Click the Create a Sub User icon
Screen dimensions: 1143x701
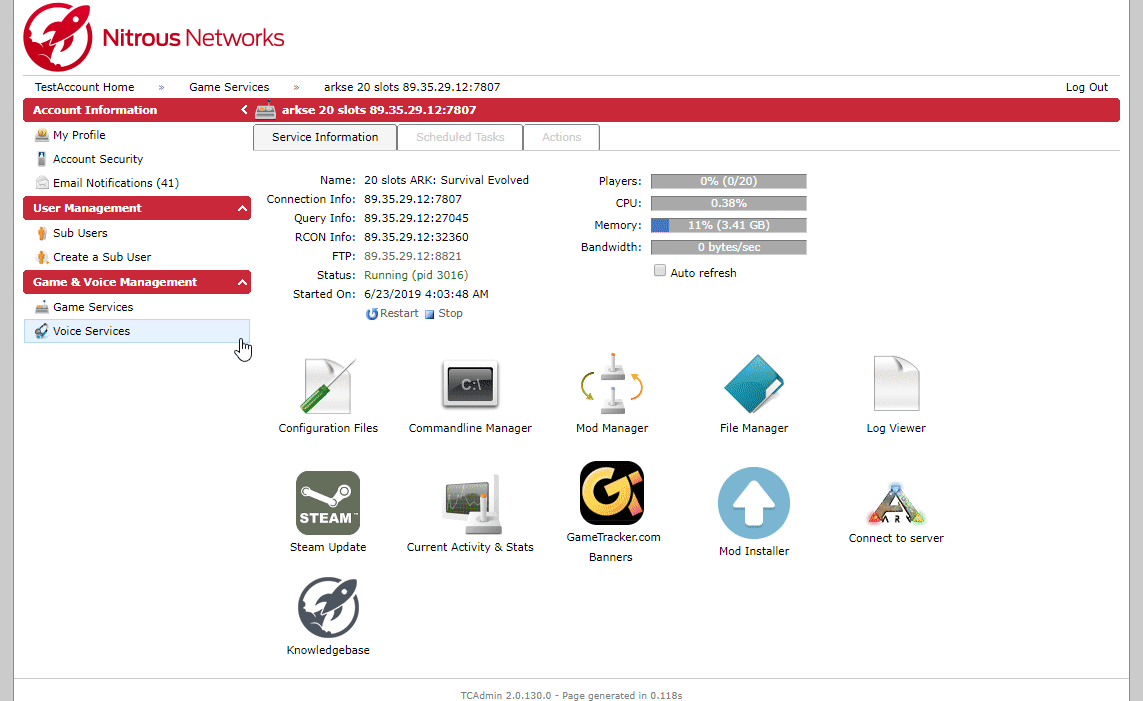[42, 257]
